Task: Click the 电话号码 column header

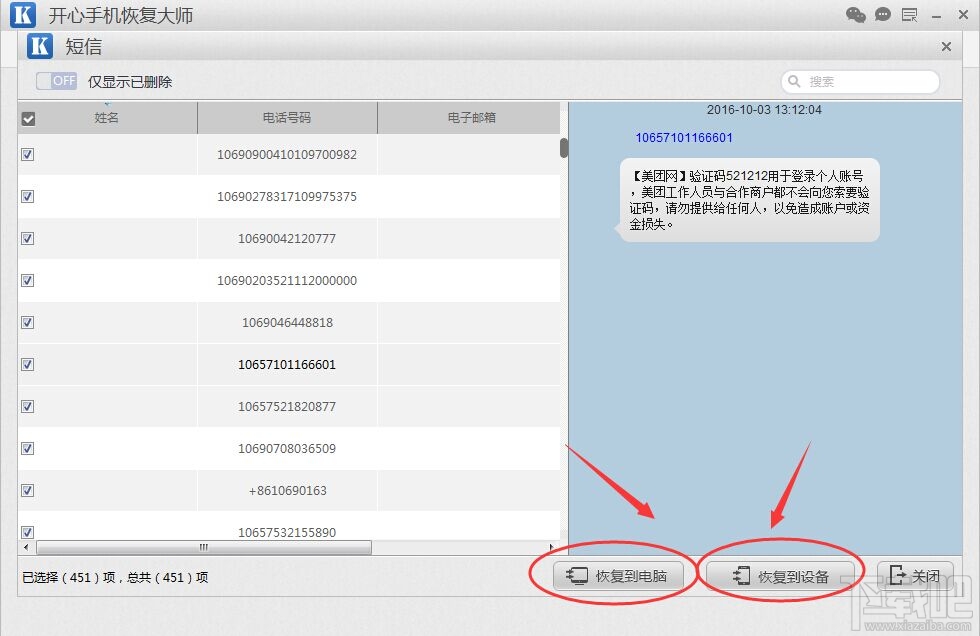Action: point(287,117)
